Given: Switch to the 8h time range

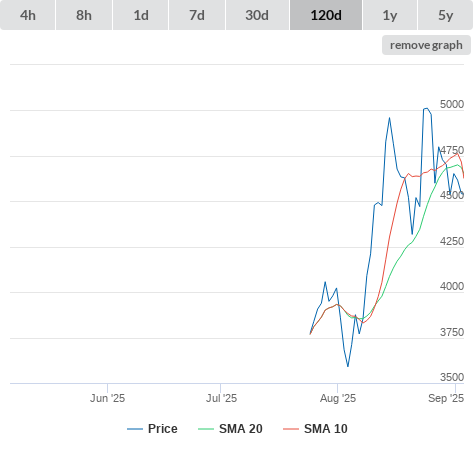Looking at the screenshot, I should click(x=84, y=15).
